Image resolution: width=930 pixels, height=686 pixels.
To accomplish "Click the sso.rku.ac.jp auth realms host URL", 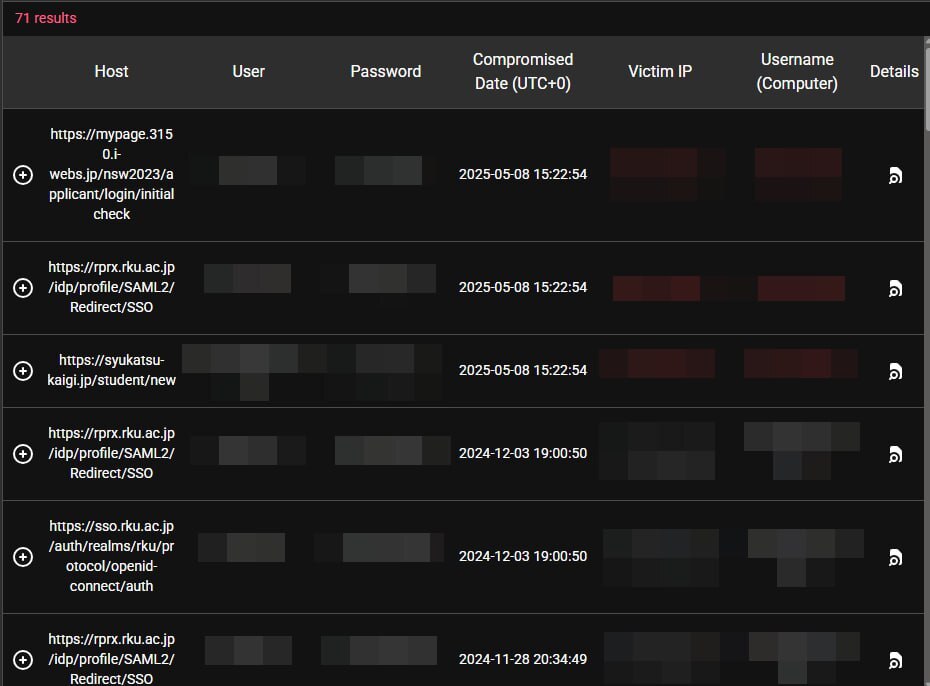I will (x=111, y=556).
